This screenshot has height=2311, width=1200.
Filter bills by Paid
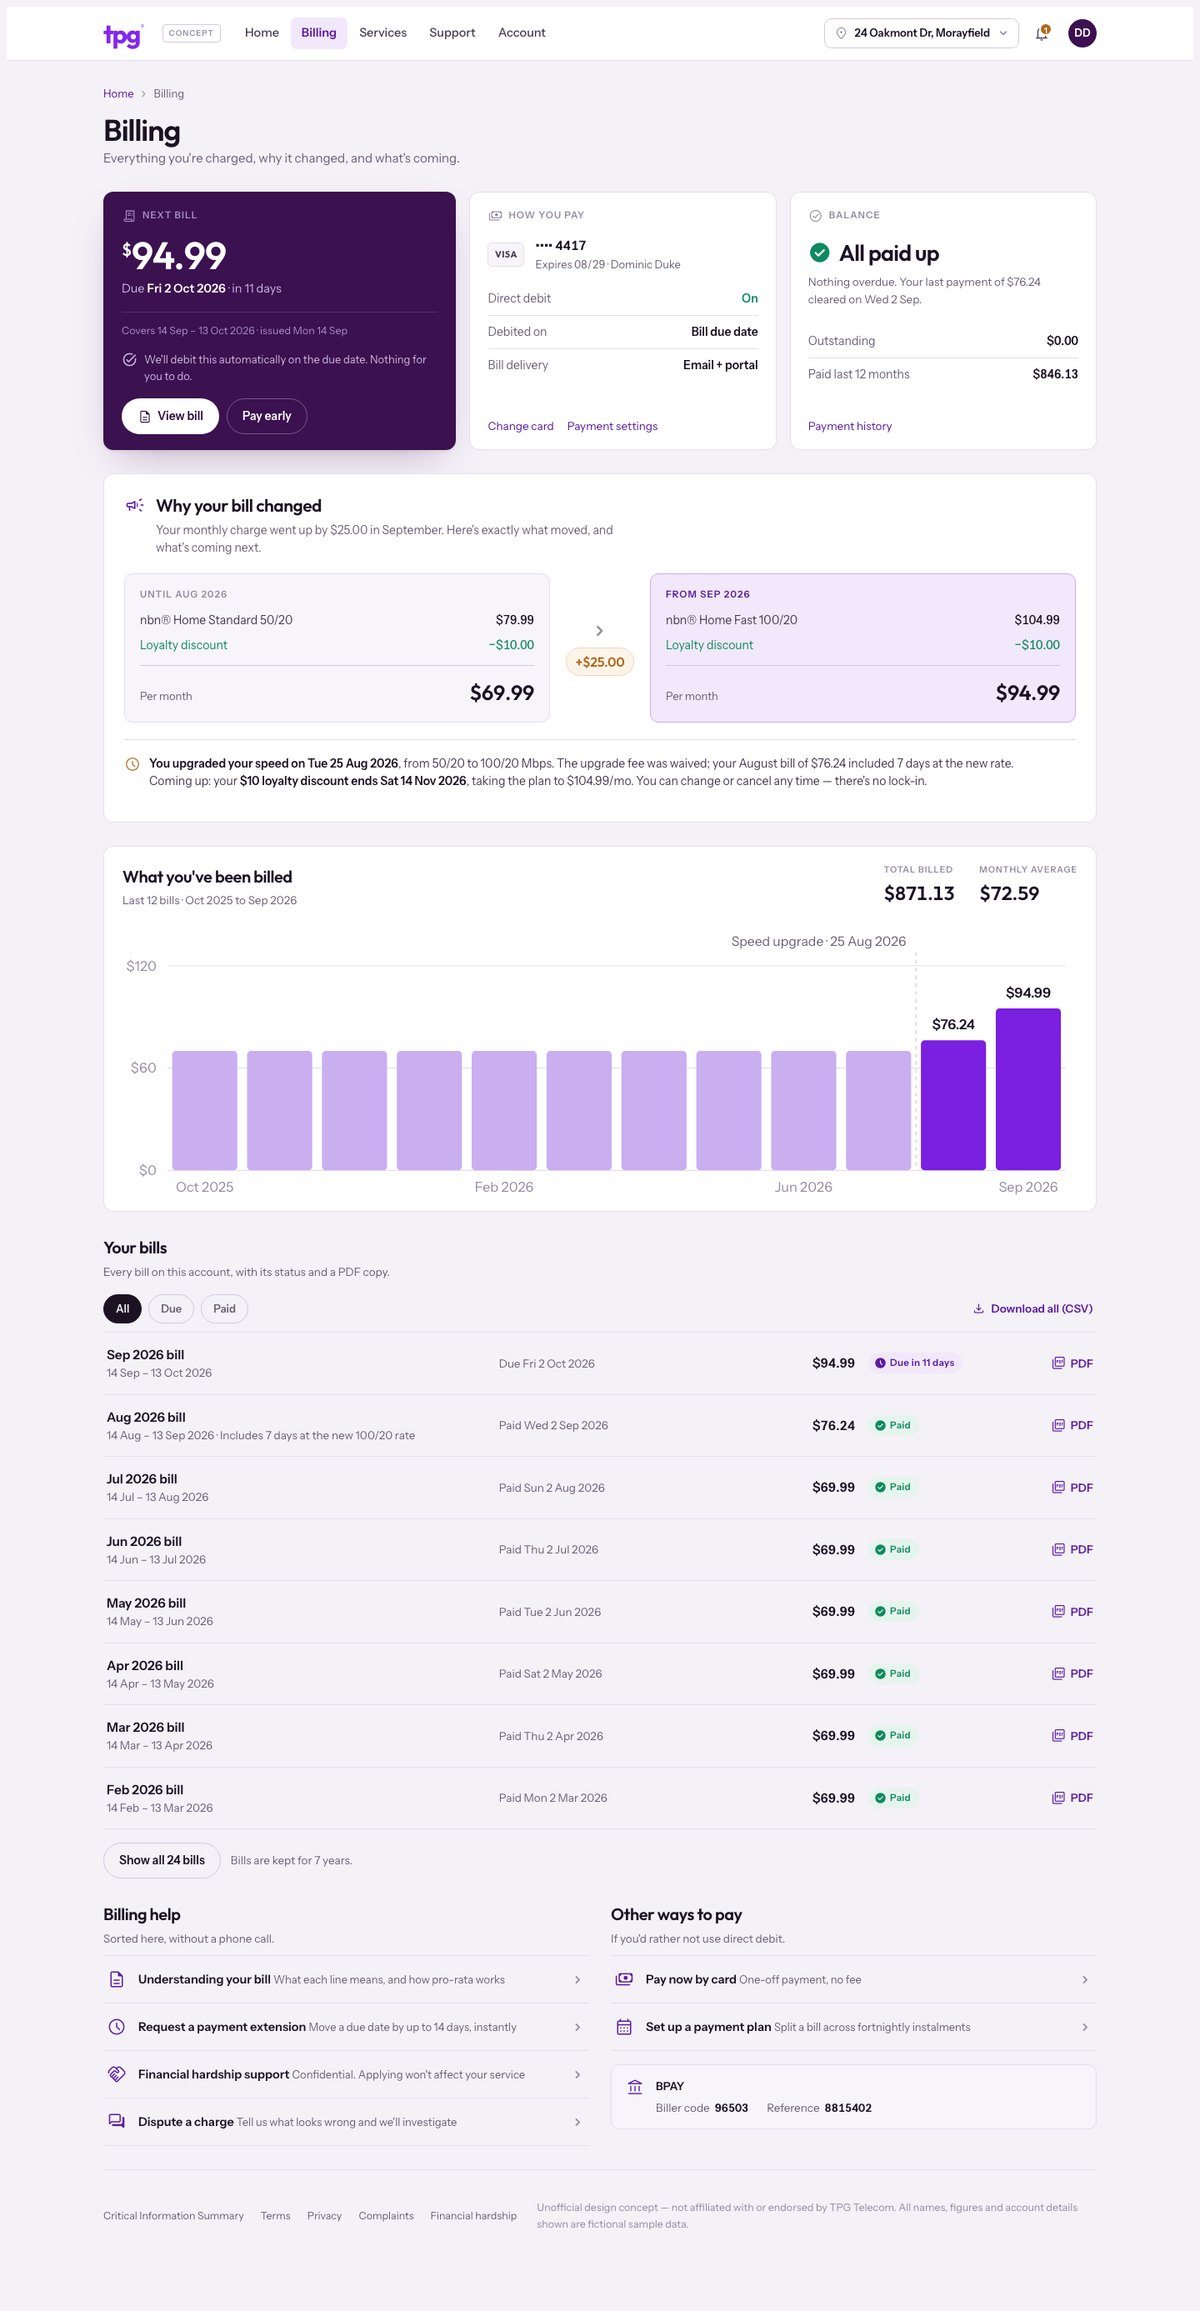[x=224, y=1309]
